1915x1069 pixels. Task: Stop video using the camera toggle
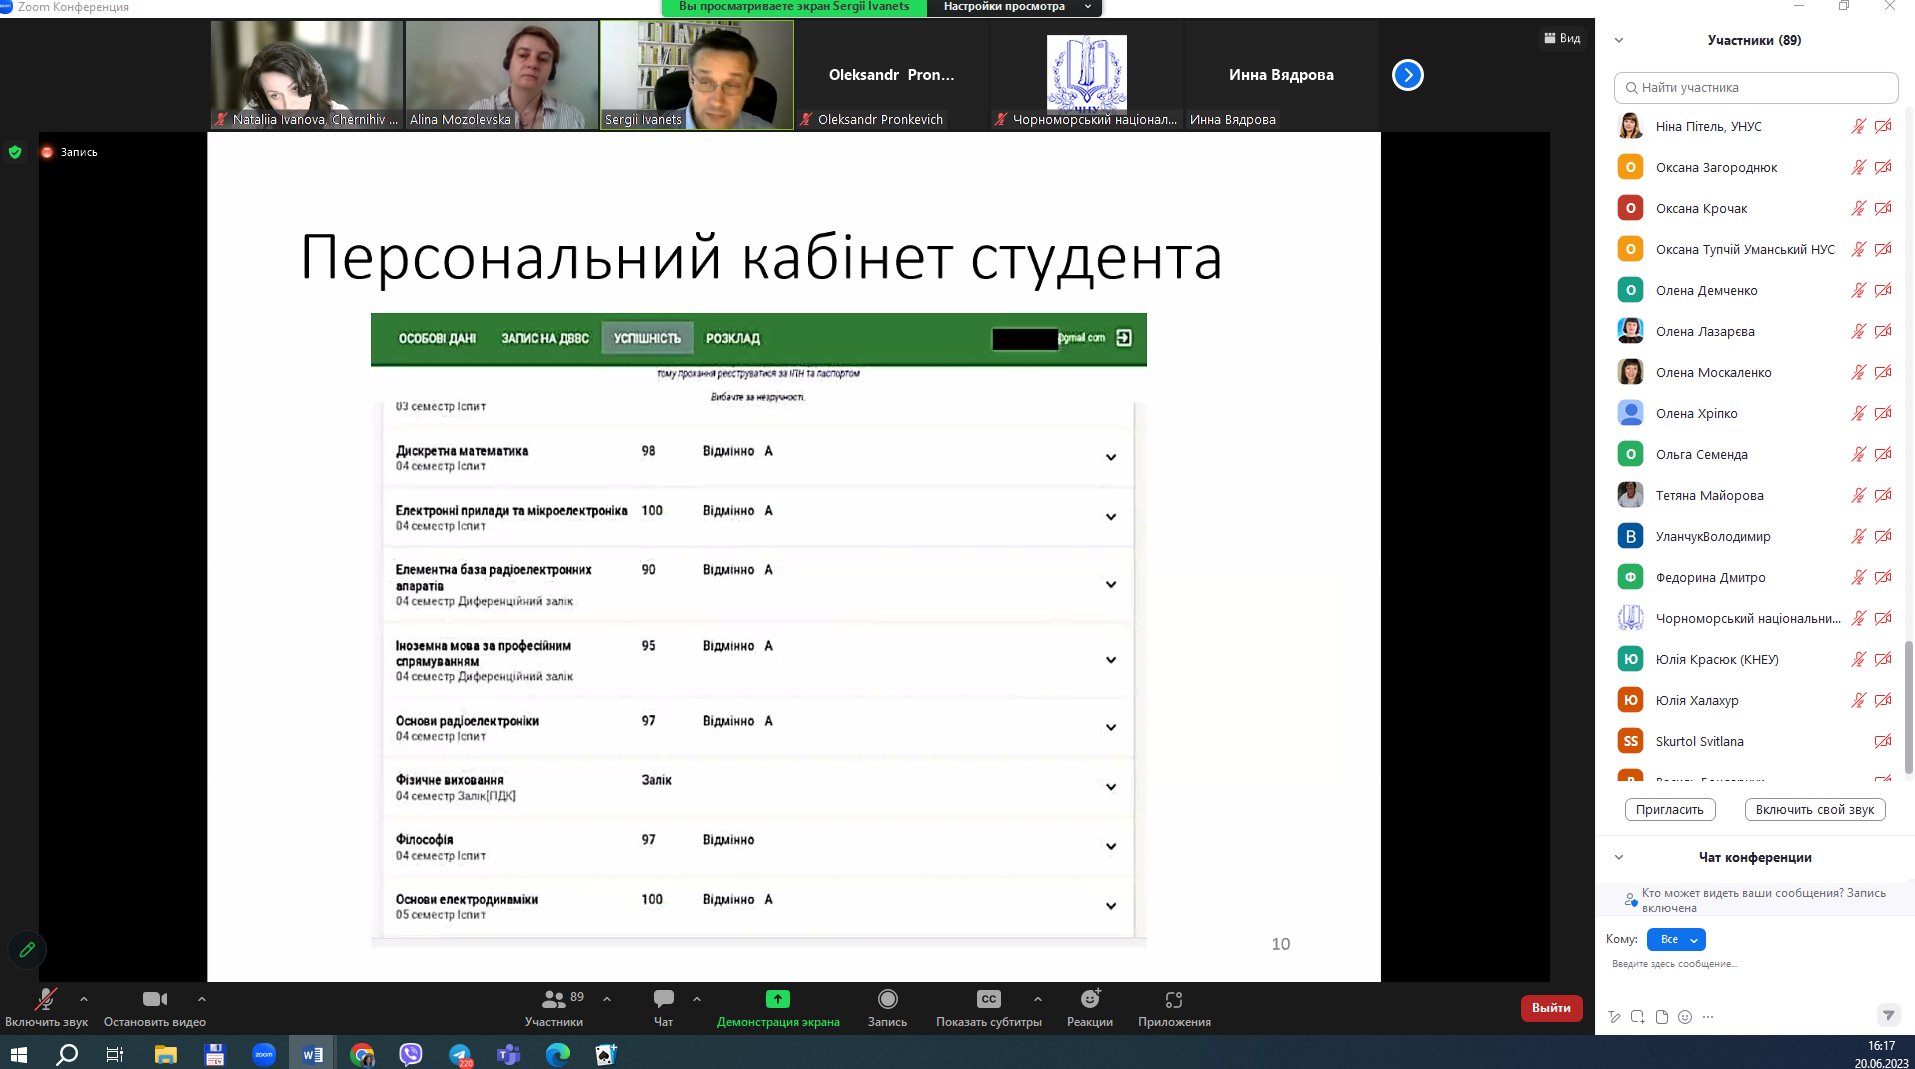pos(154,999)
